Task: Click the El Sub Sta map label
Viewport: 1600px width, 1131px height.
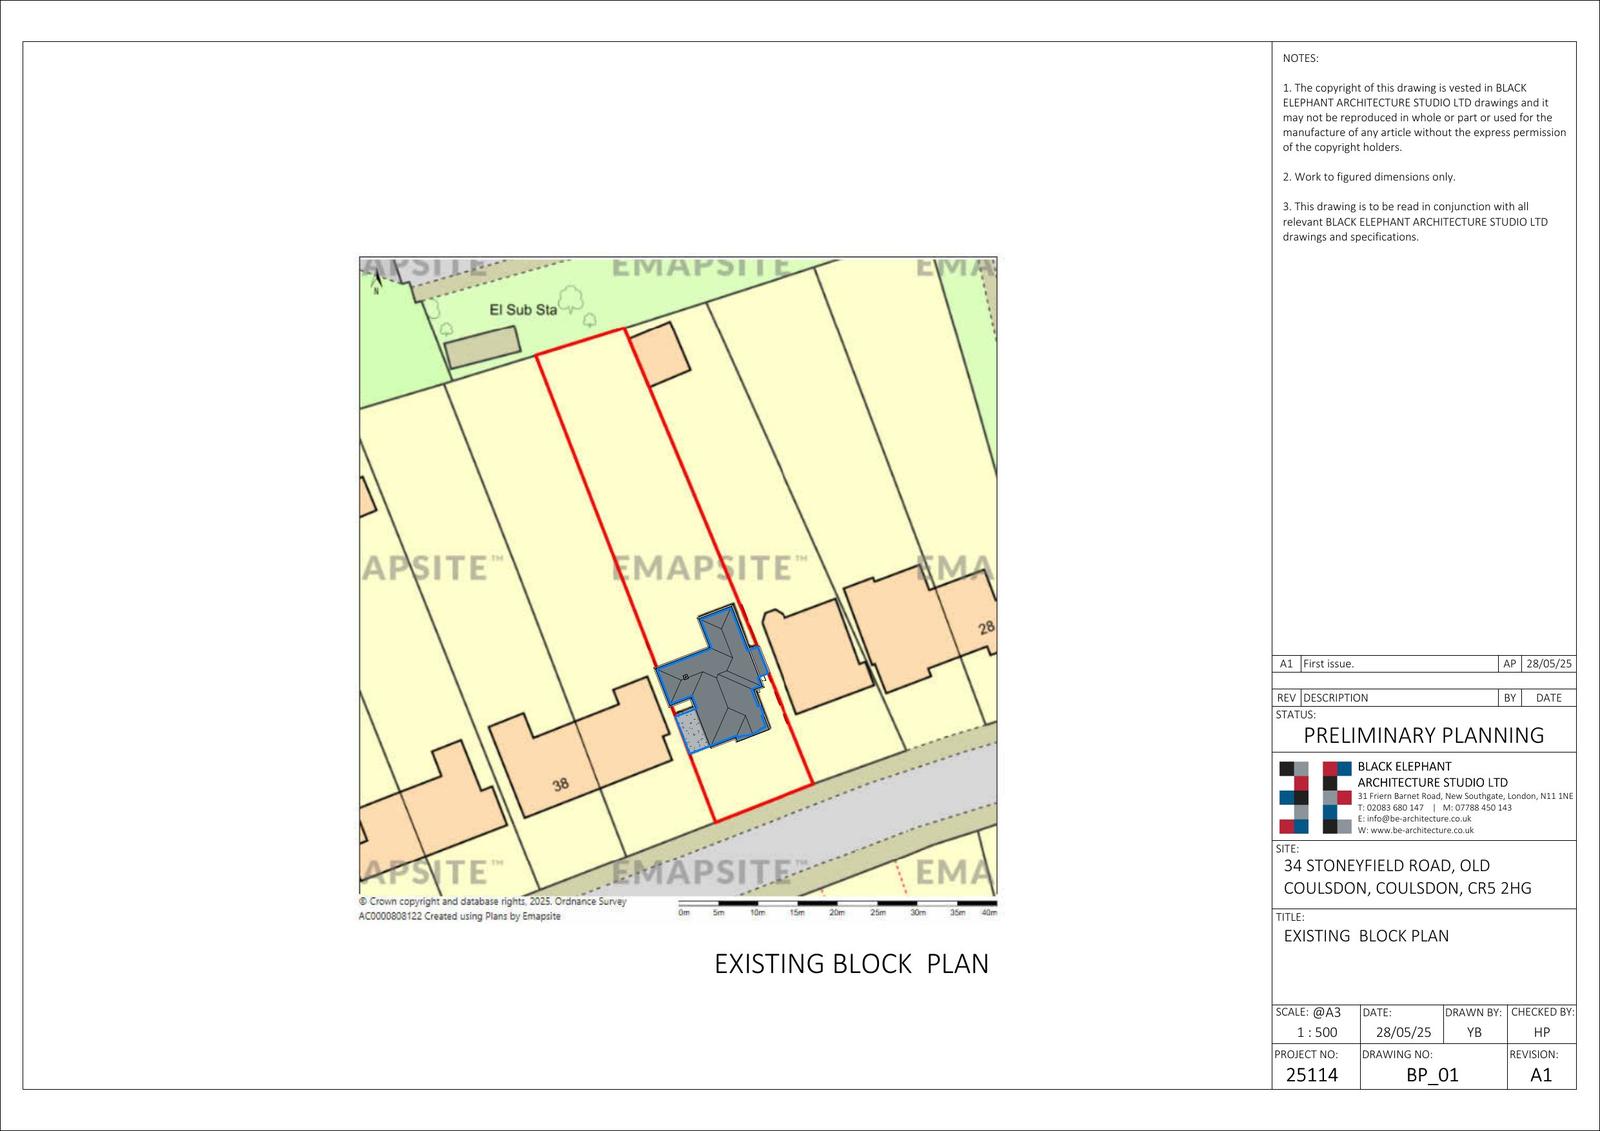Action: click(522, 310)
